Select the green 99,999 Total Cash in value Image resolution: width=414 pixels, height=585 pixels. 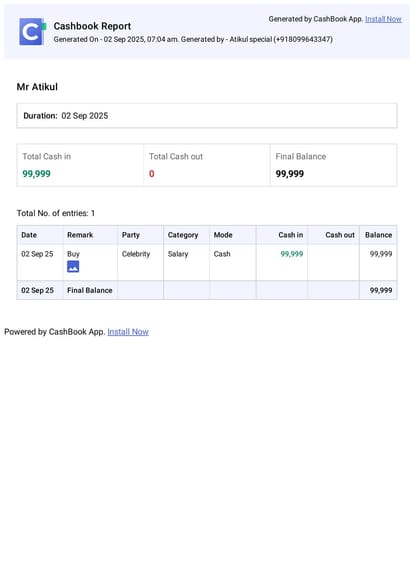click(37, 174)
